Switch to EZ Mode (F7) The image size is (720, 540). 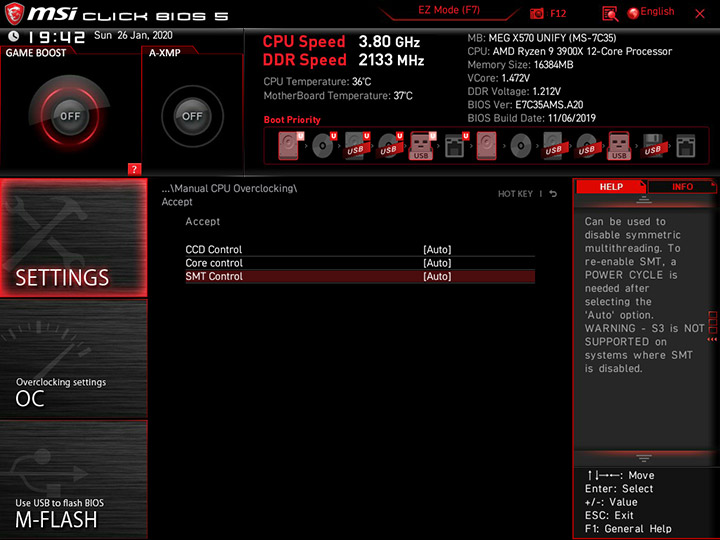click(449, 10)
